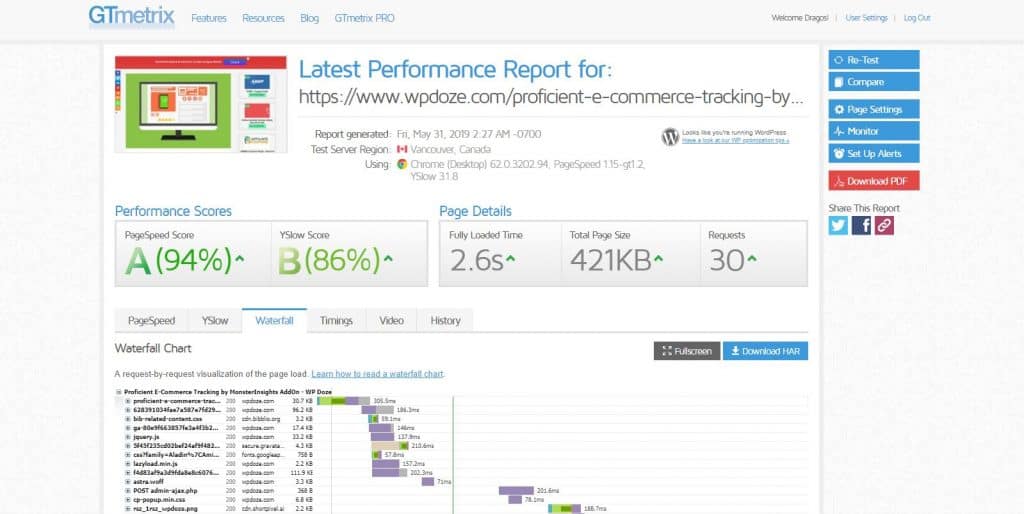Click the css?family=Aladin request name

pyautogui.click(x=176, y=455)
